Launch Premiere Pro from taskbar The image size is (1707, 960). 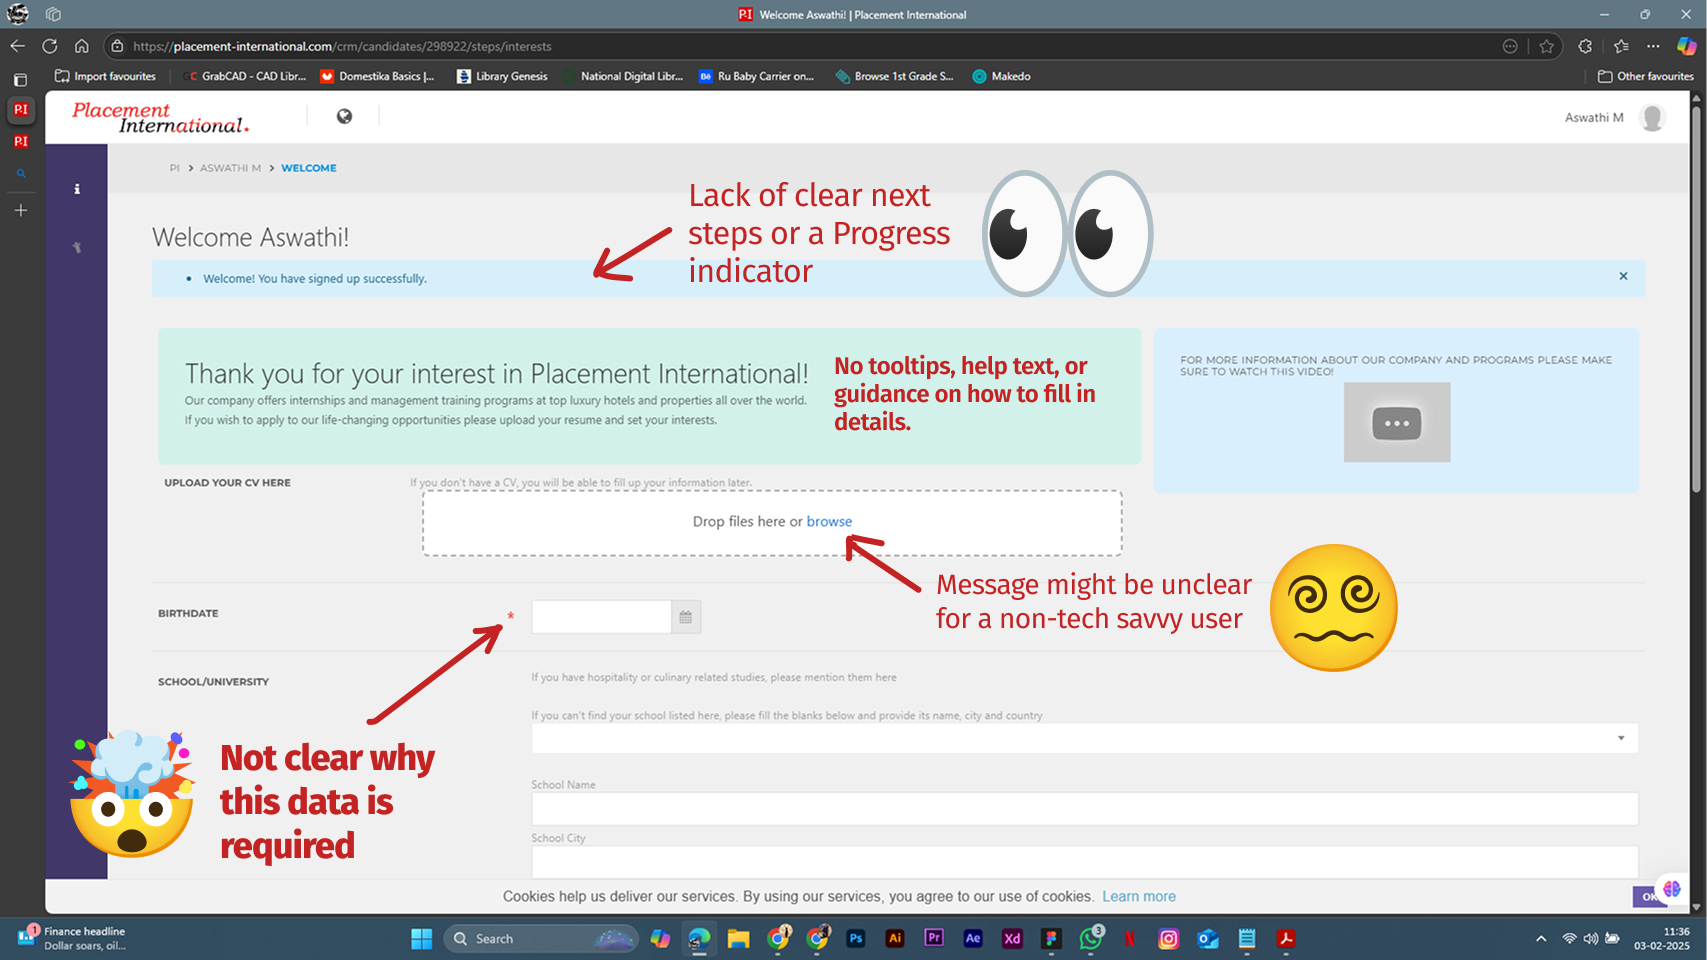click(934, 938)
